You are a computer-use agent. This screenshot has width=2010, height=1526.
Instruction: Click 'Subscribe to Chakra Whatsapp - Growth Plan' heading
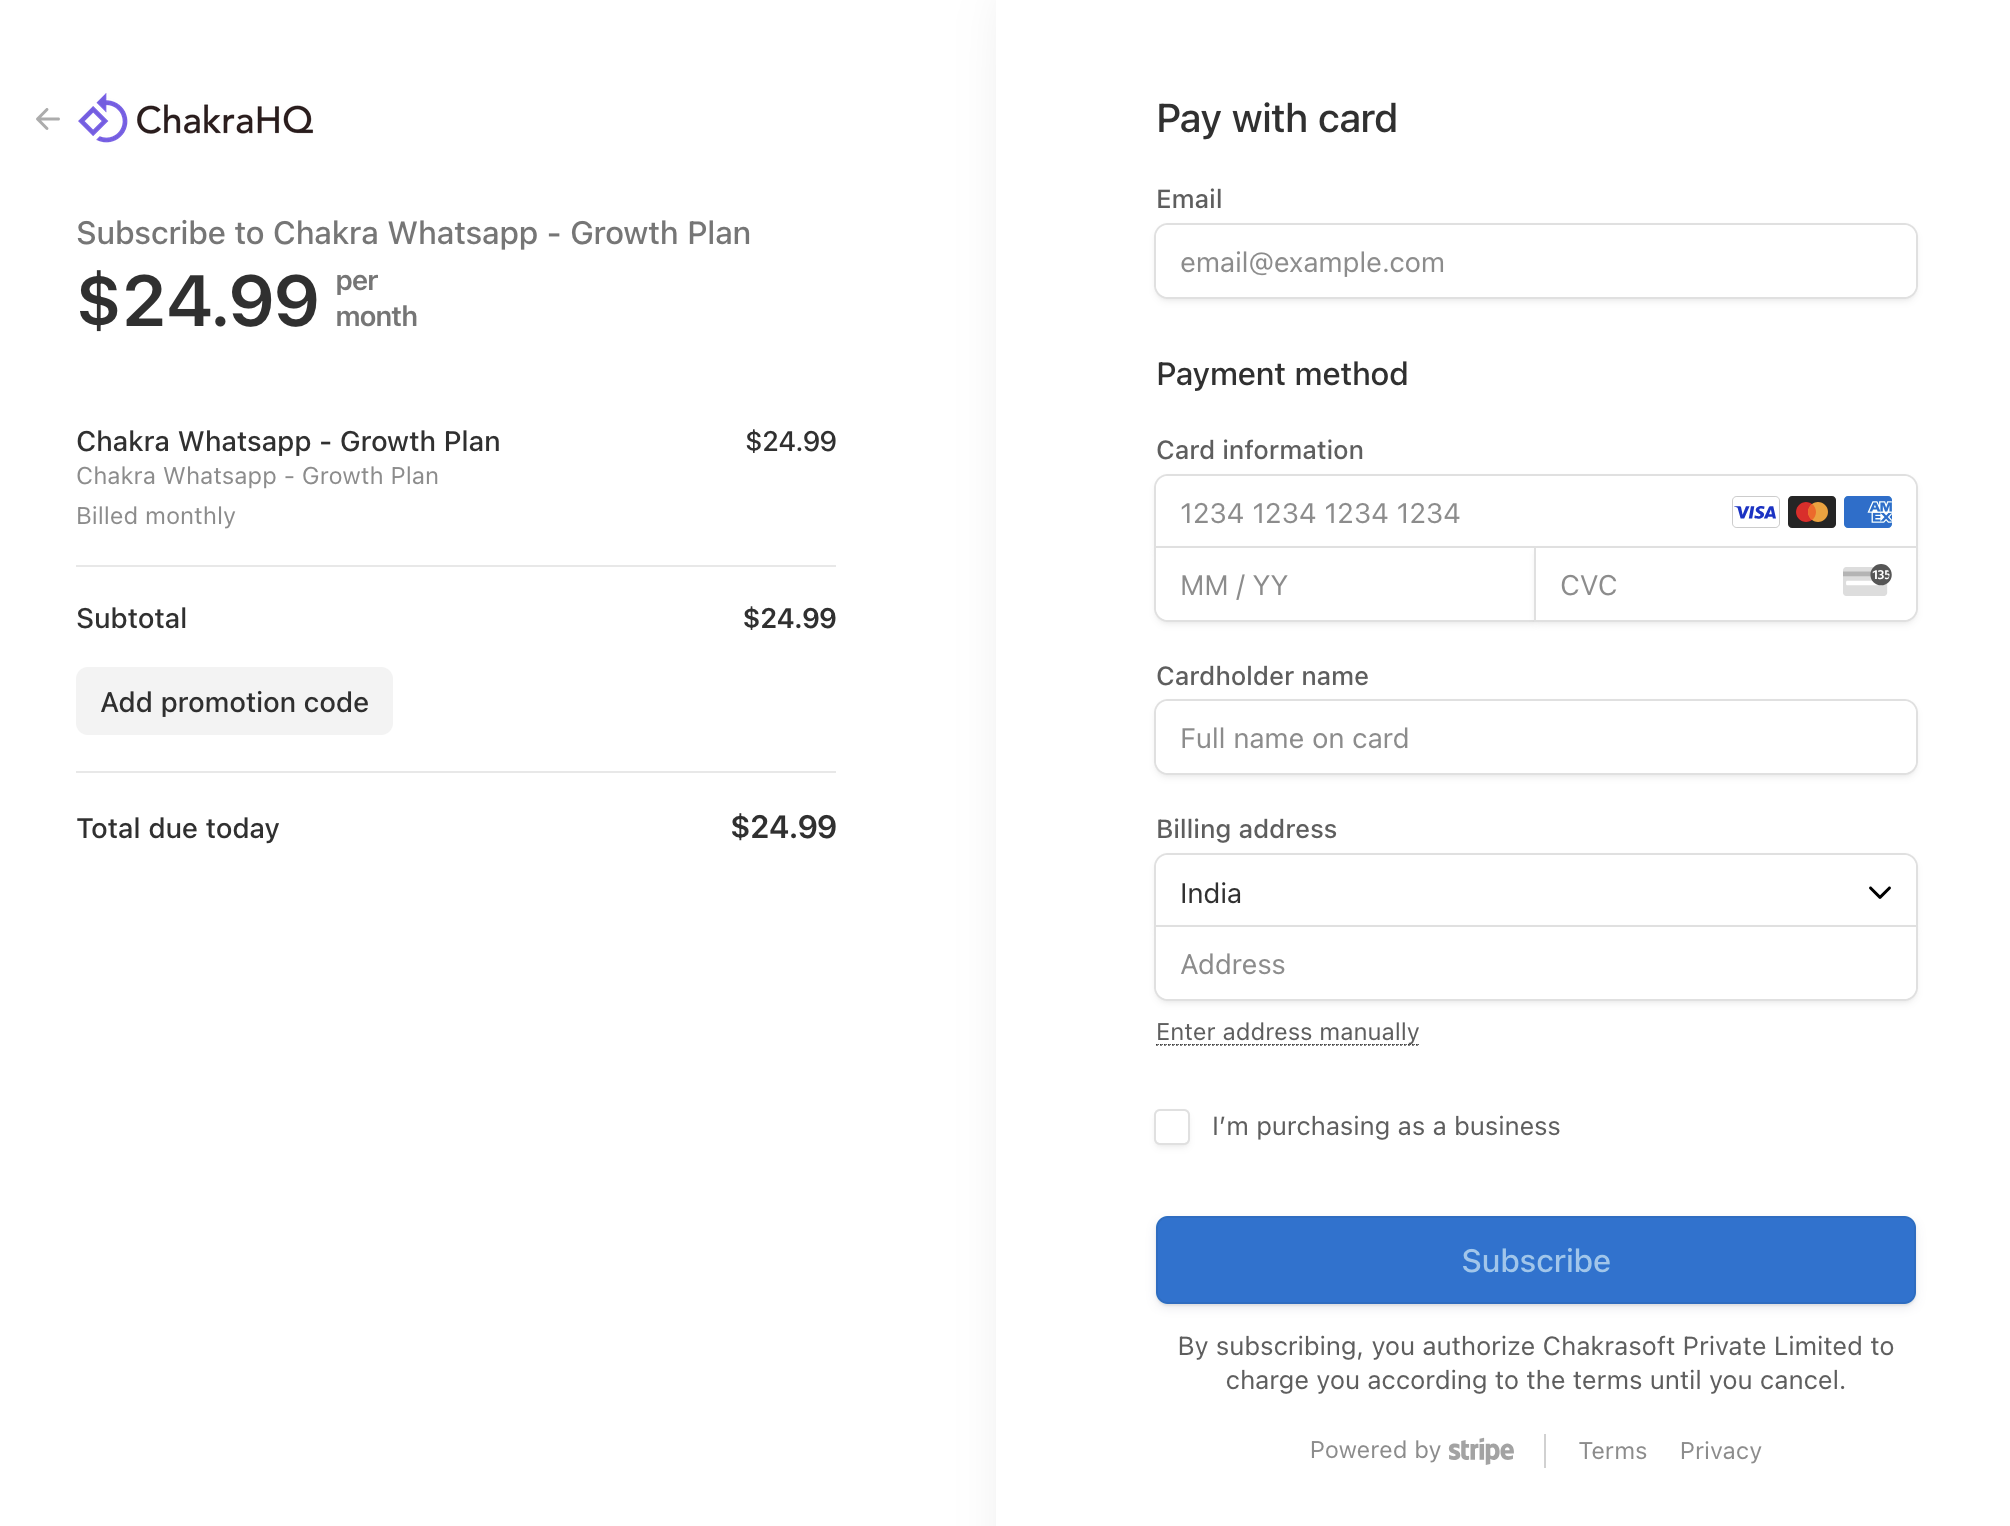click(x=413, y=233)
